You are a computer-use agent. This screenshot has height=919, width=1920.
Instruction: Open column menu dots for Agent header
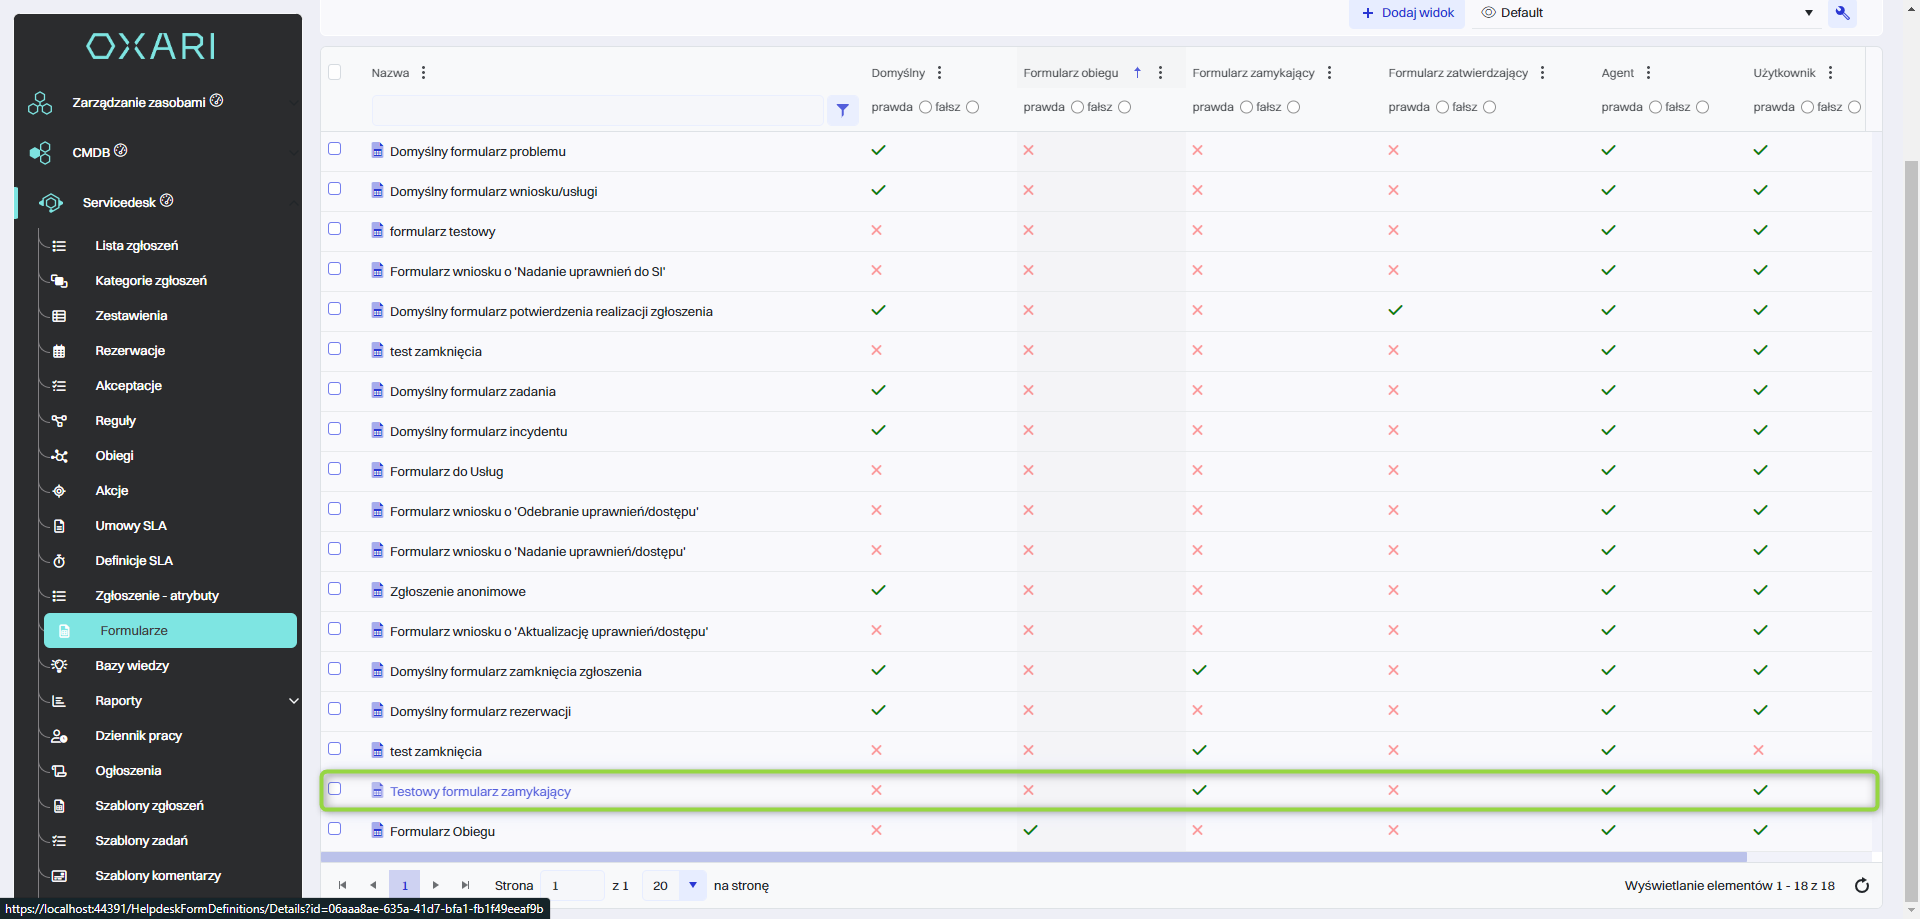coord(1648,73)
